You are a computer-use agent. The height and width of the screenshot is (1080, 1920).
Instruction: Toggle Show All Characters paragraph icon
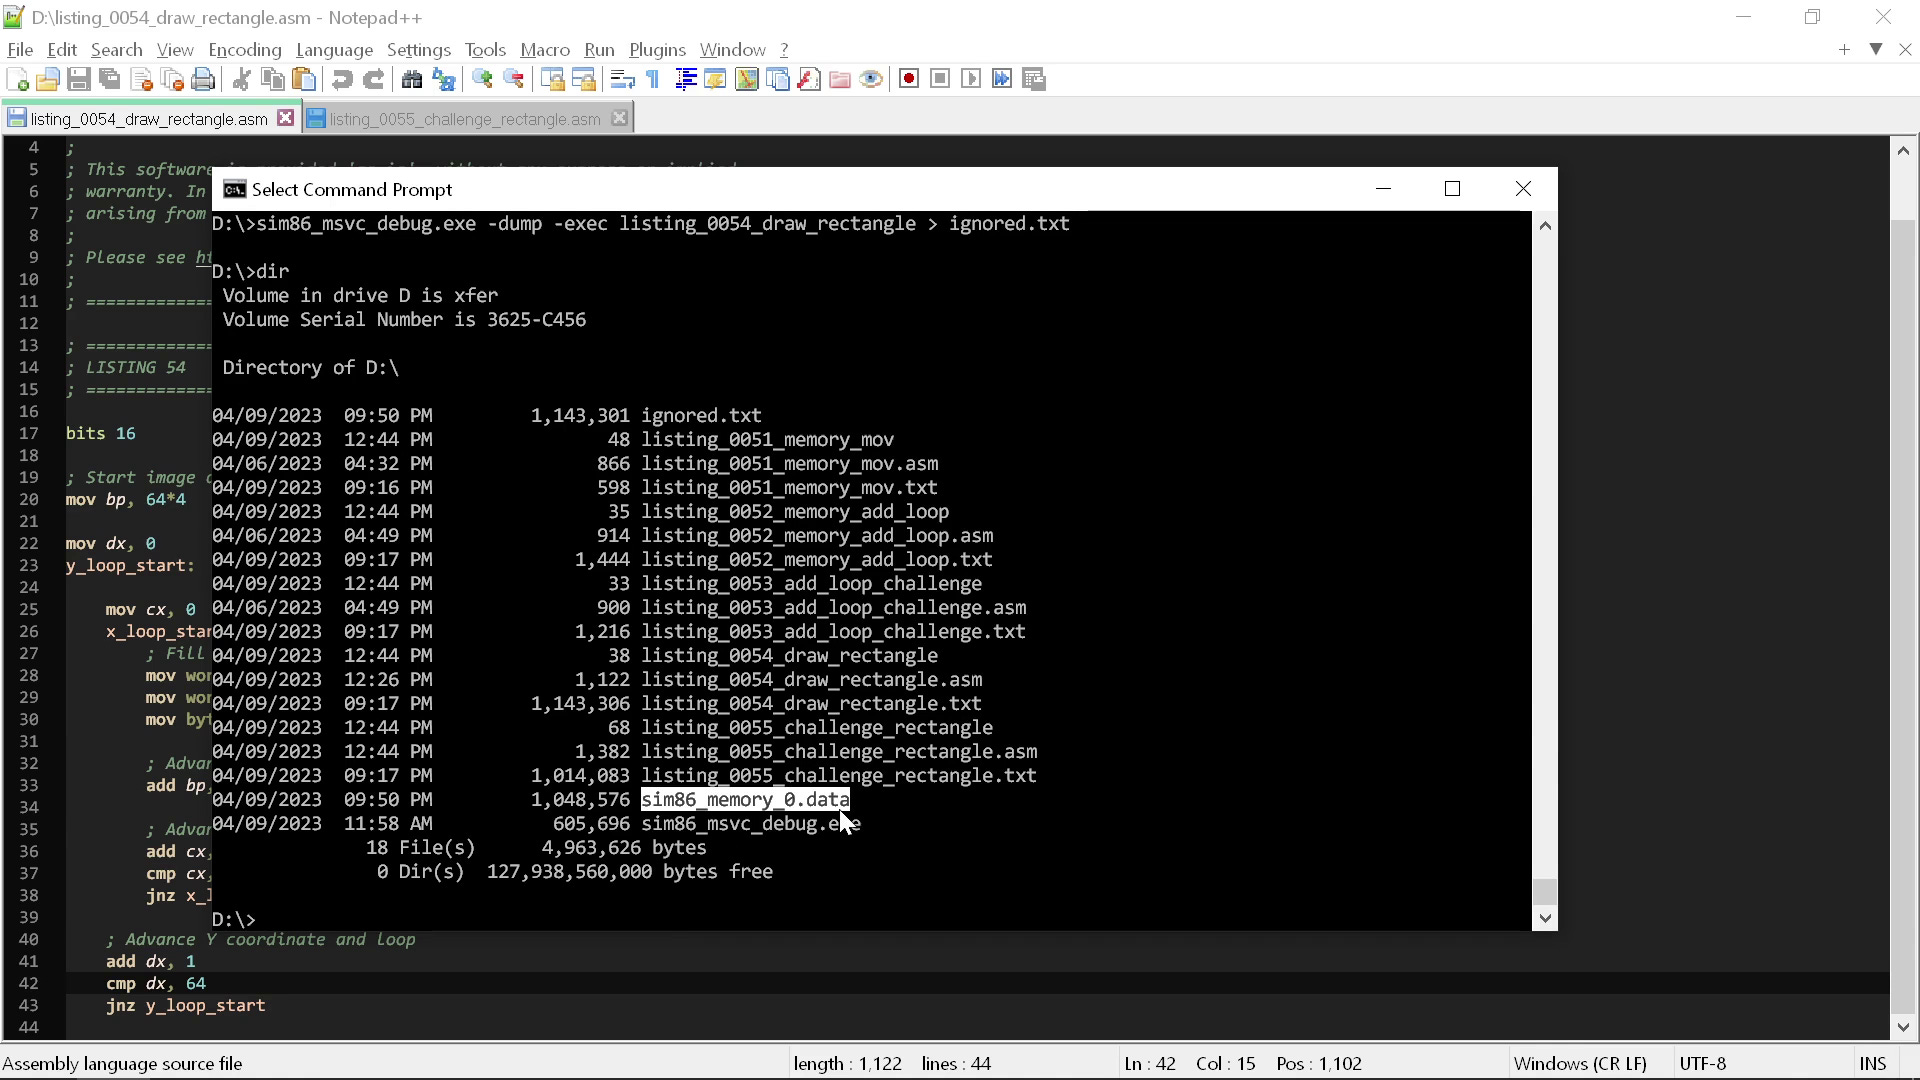click(x=651, y=78)
